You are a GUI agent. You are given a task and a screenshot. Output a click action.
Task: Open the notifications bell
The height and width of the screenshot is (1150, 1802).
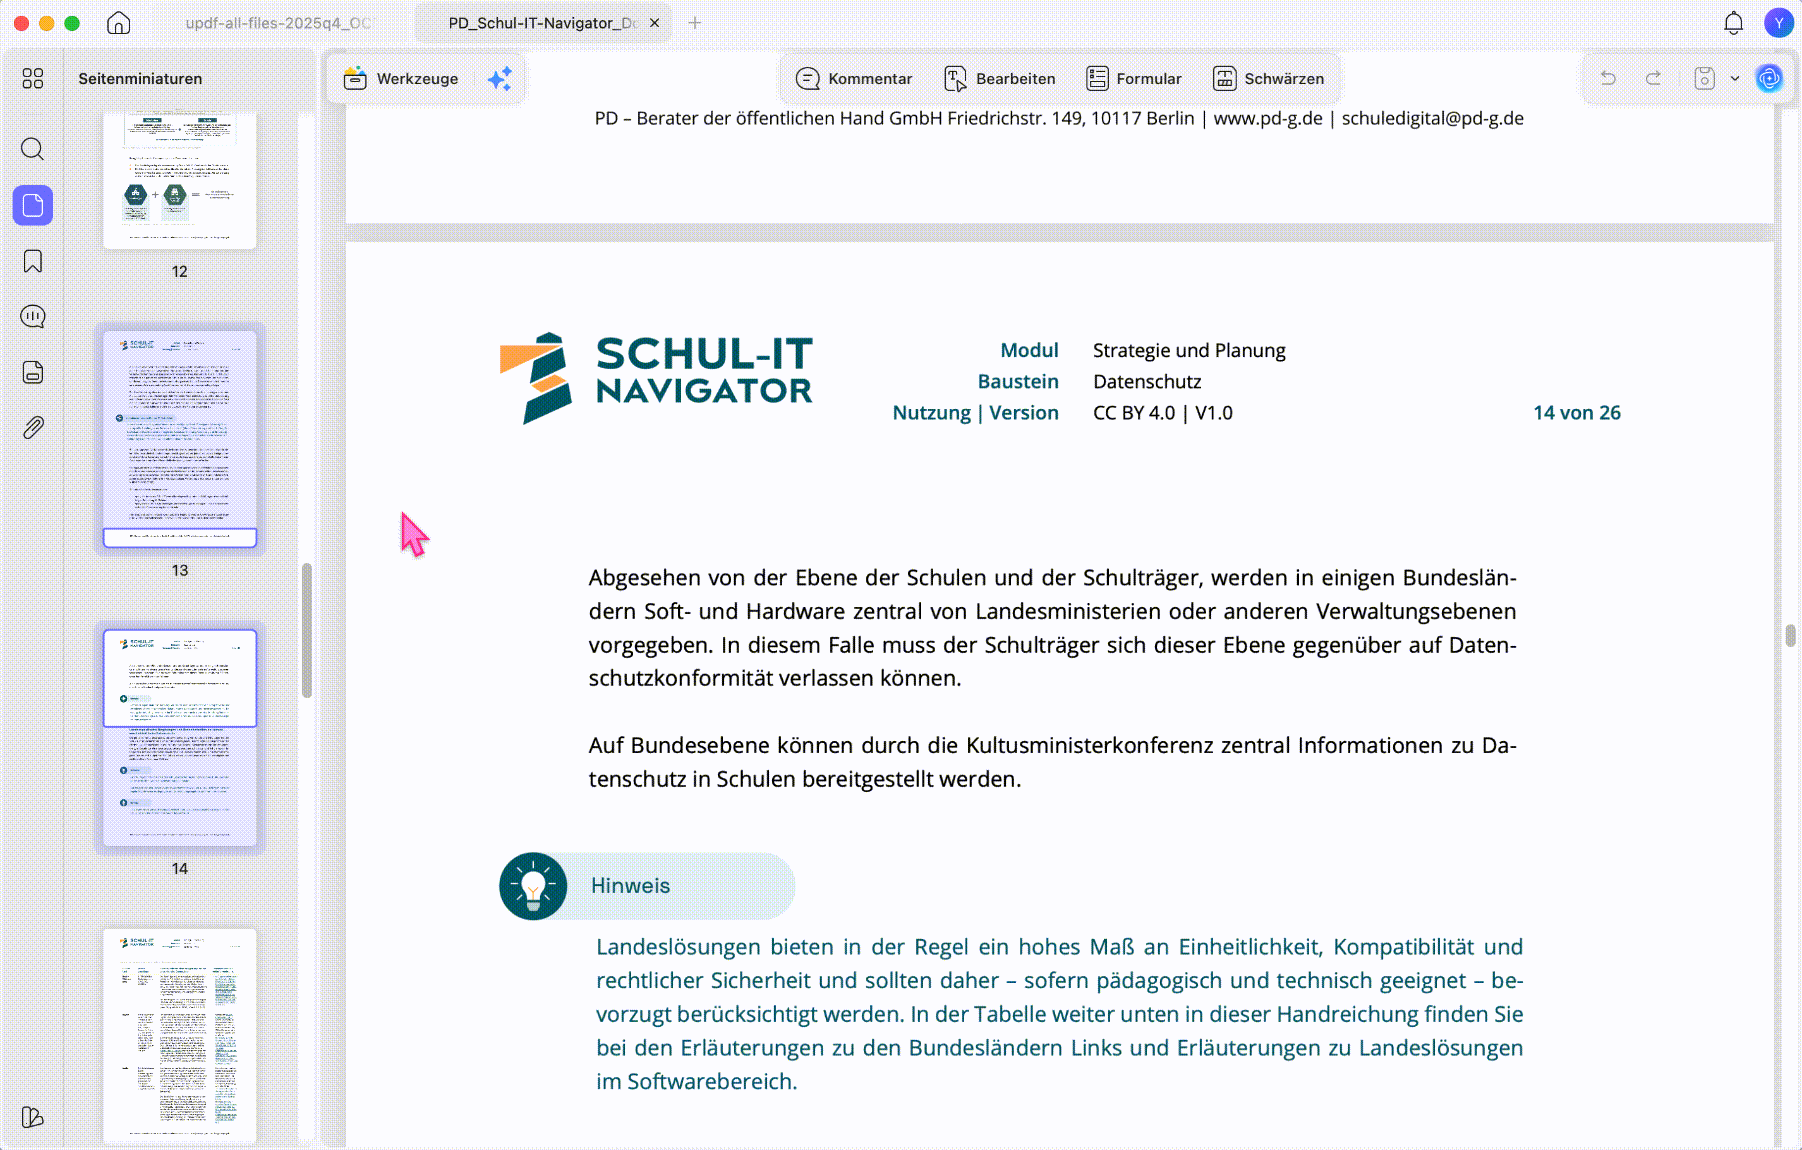tap(1734, 23)
